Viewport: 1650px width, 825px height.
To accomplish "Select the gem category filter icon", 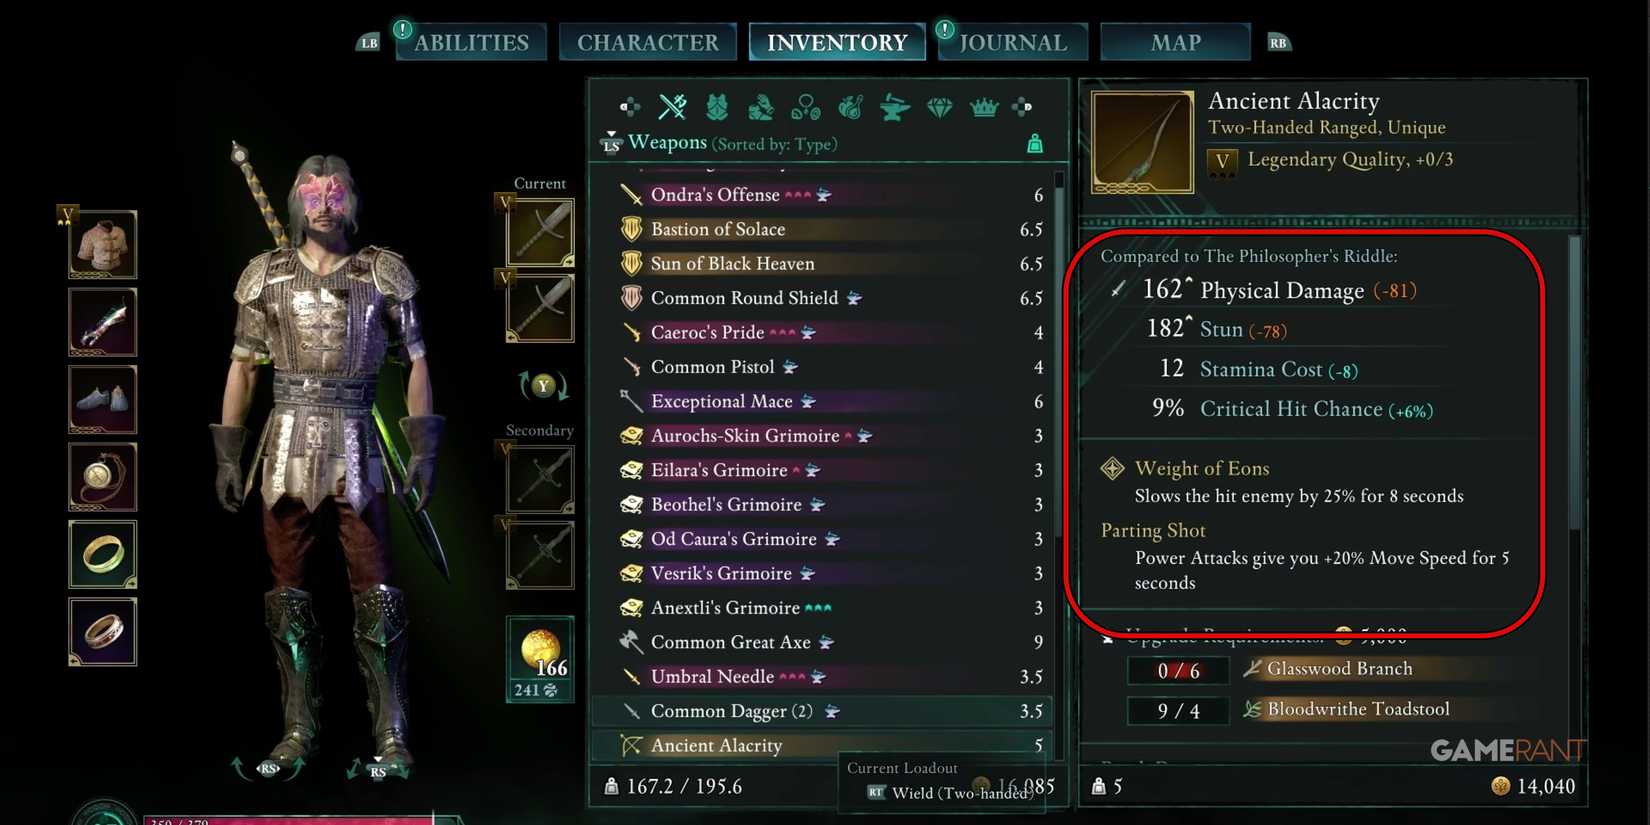I will pyautogui.click(x=939, y=107).
